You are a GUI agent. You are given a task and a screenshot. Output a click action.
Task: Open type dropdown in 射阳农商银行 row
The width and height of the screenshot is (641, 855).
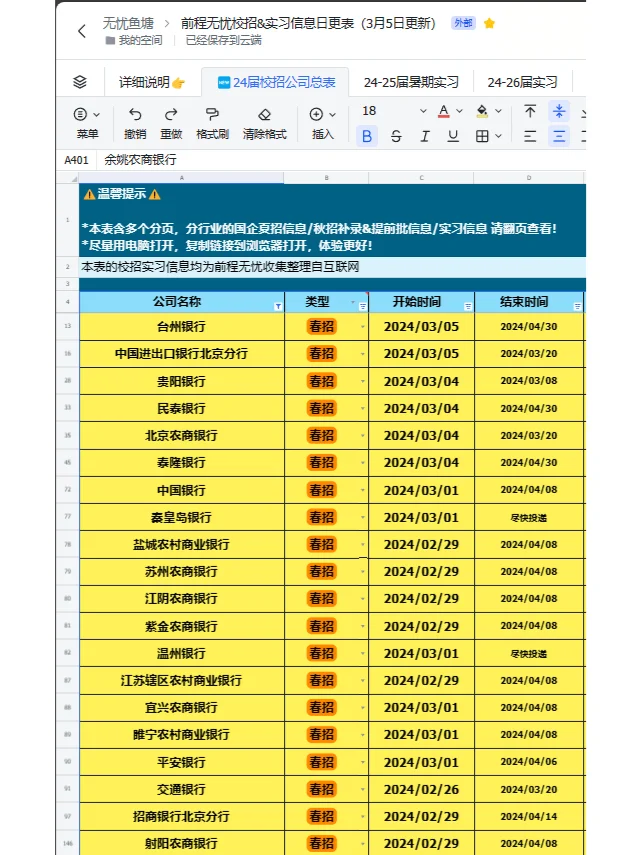point(362,844)
